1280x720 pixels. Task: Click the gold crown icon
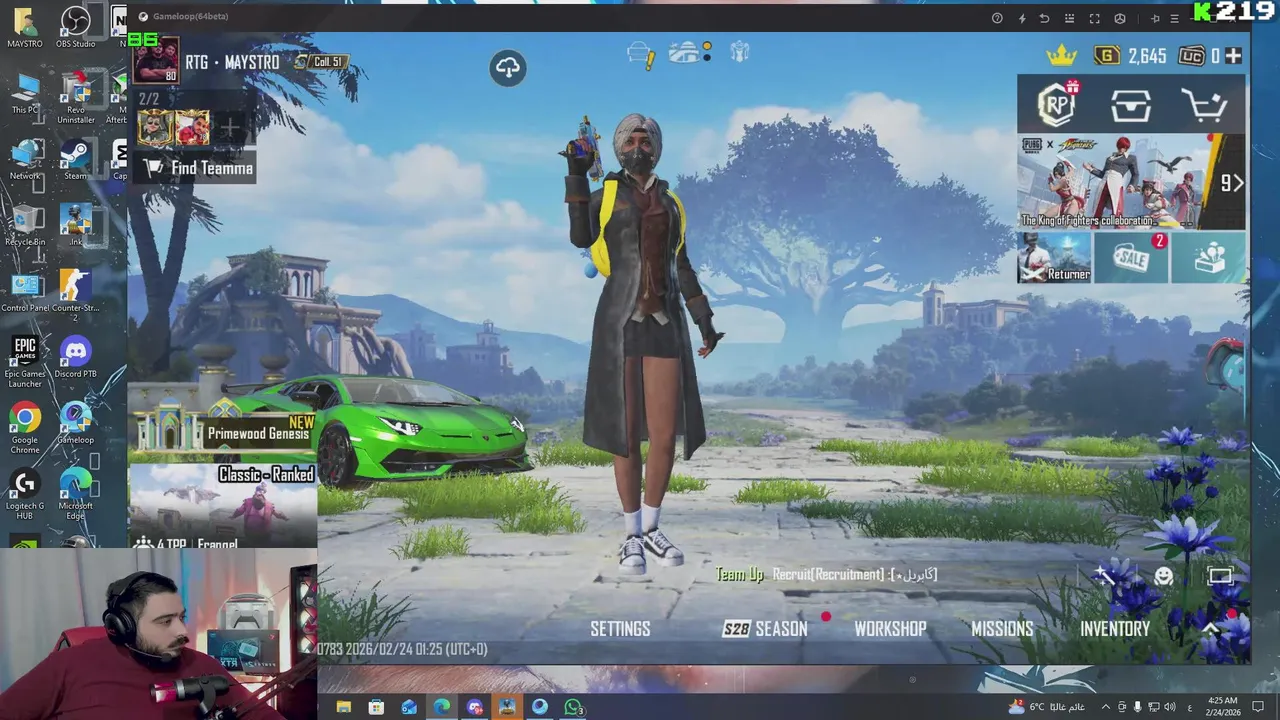(1060, 55)
